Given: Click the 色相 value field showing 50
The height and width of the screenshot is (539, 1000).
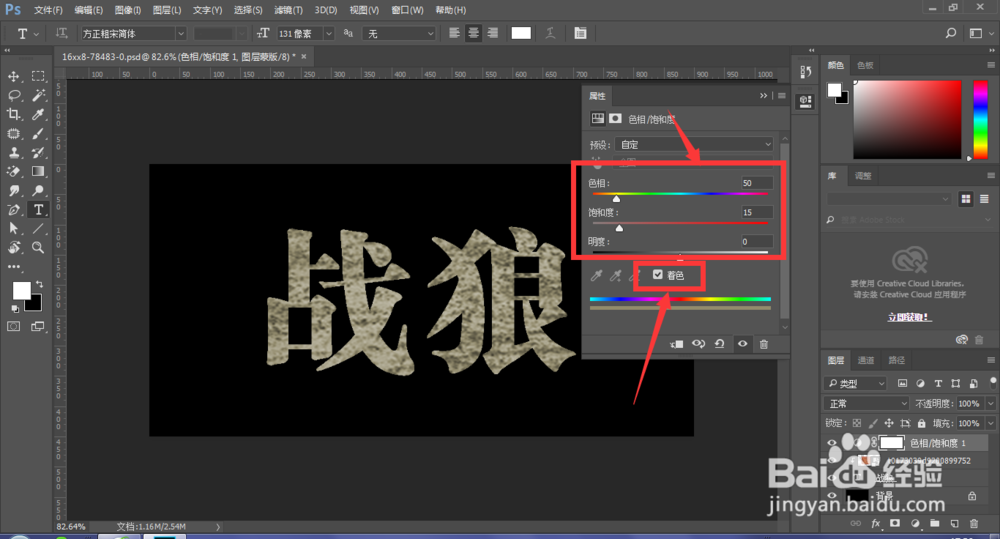Looking at the screenshot, I should [757, 183].
